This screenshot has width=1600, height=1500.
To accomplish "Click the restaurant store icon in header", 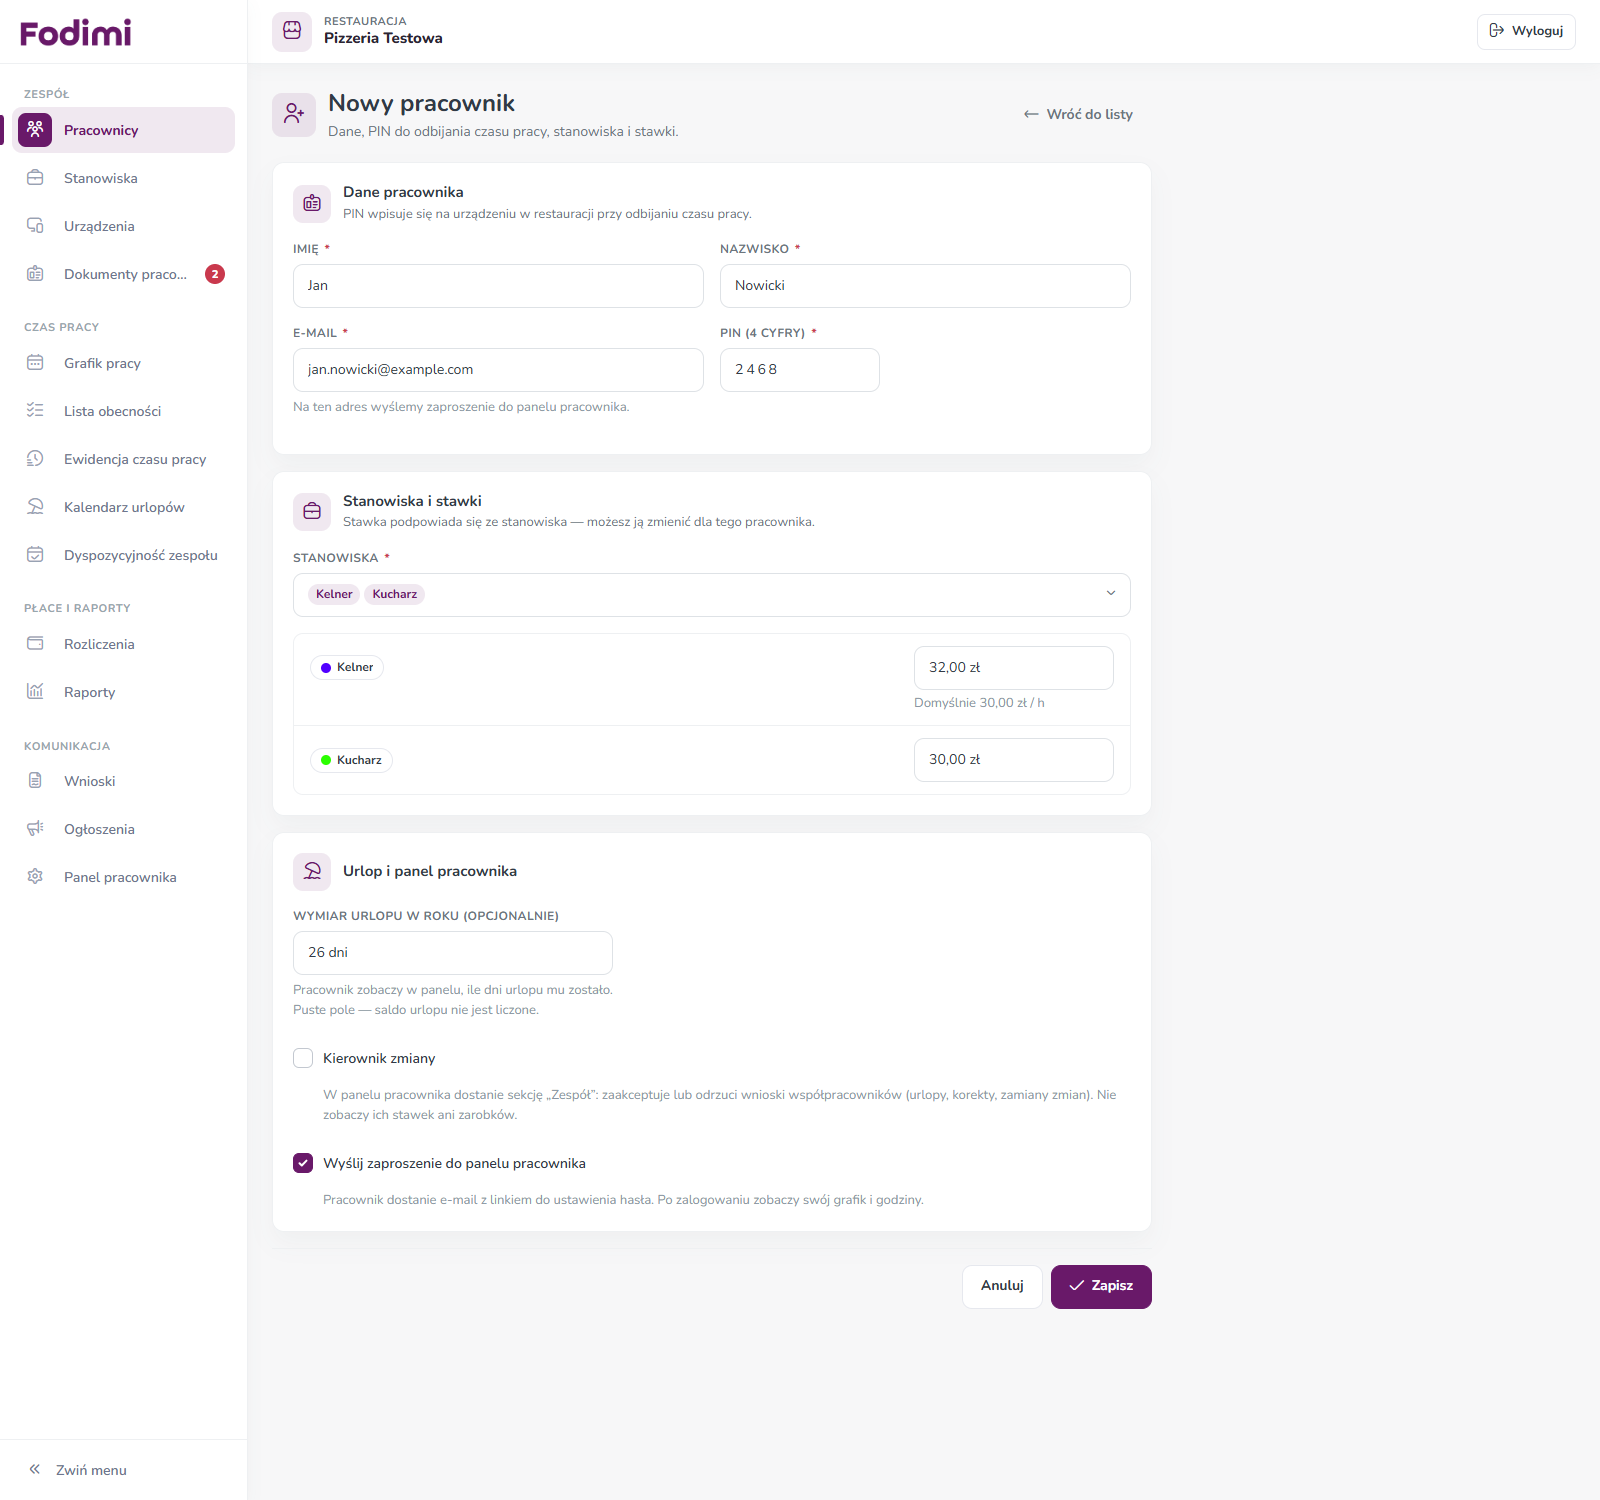I will click(292, 31).
